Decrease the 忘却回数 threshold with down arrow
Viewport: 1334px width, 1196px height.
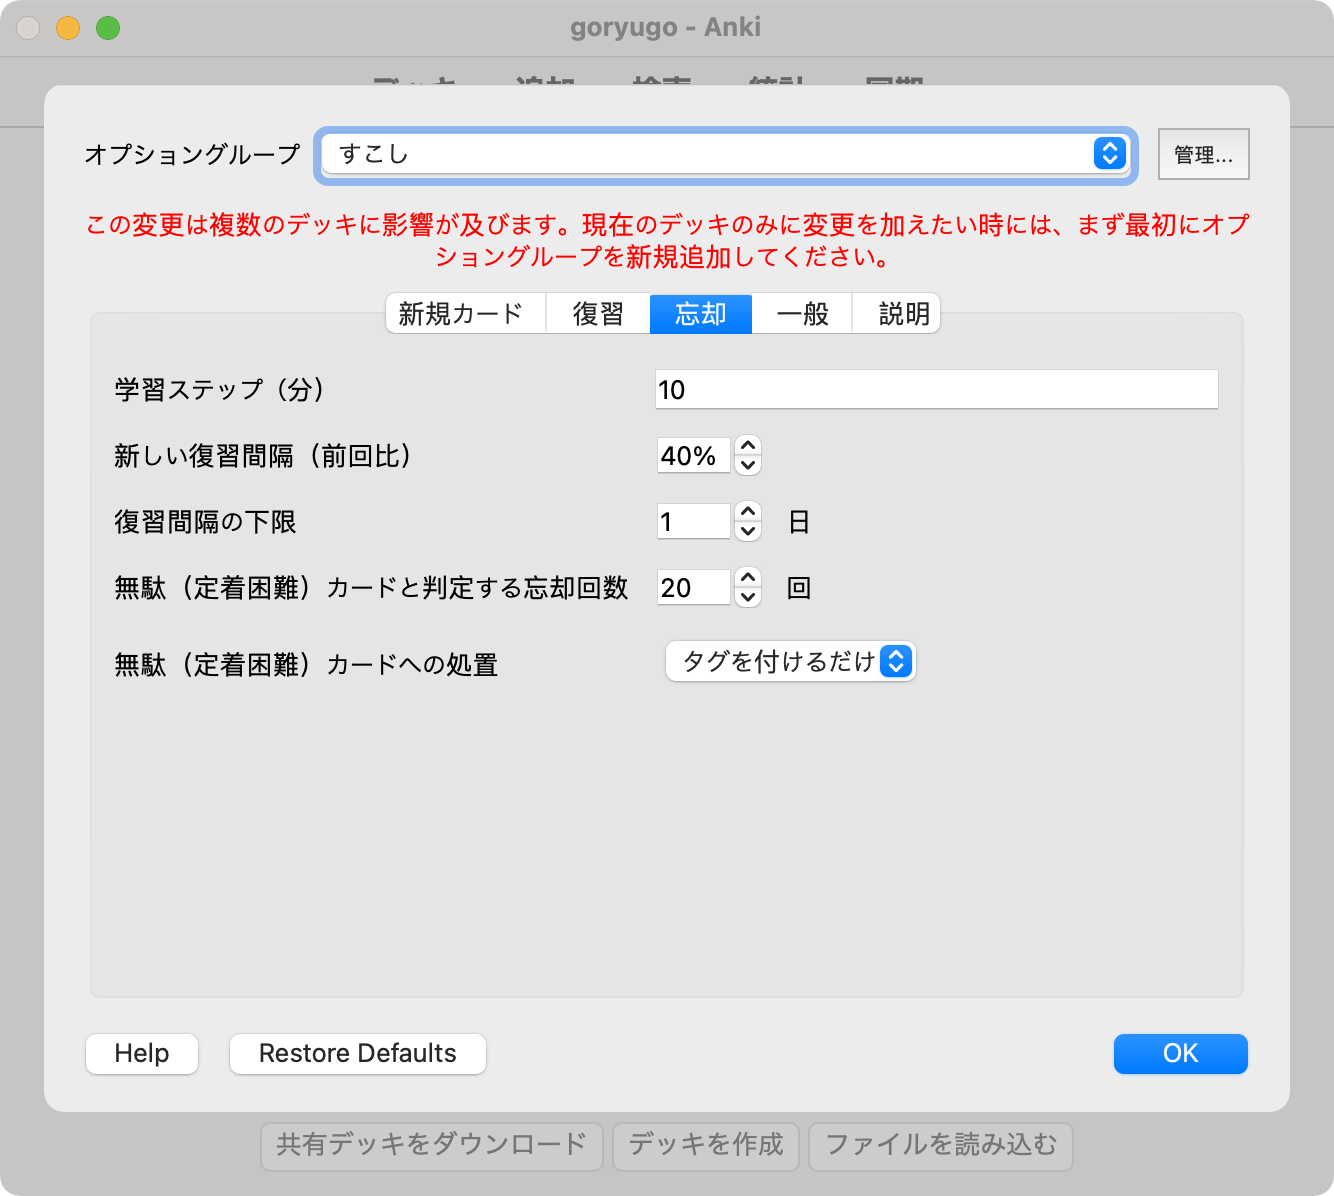pyautogui.click(x=748, y=598)
